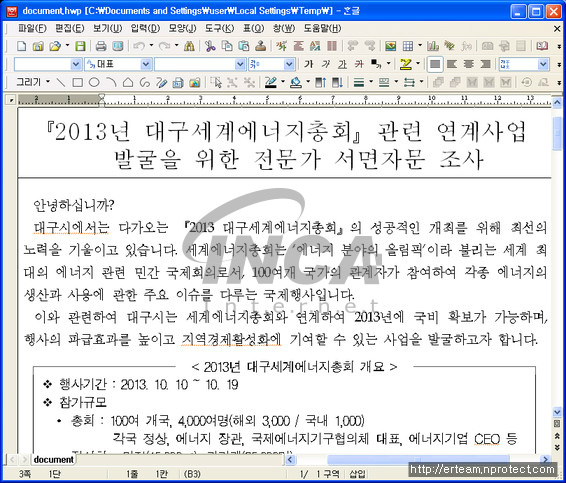Screen dimensions: 566x483
Task: Click the center align button
Action: pos(469,64)
